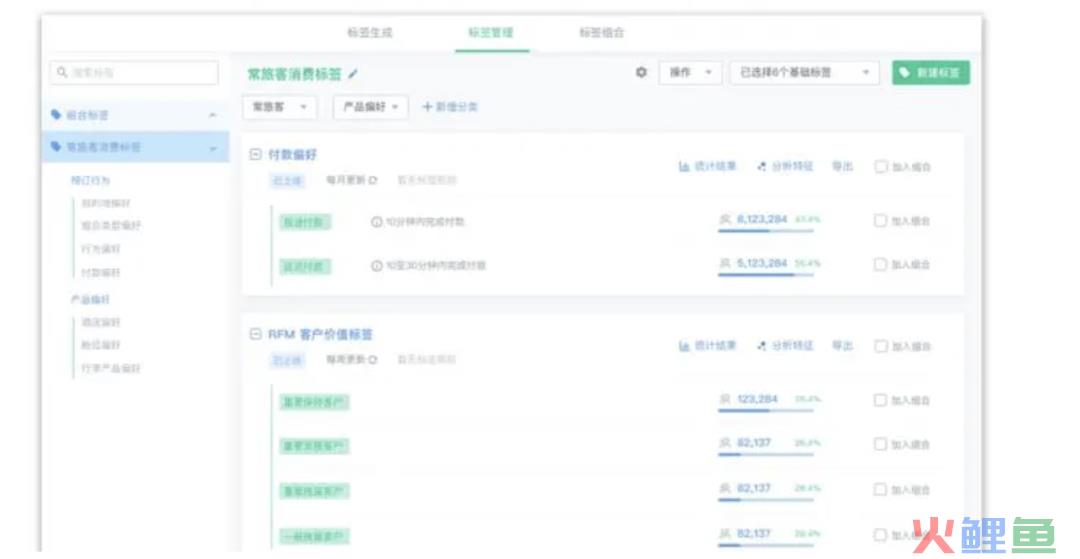Click the 123,284 count value
1080x559 pixels.
(x=757, y=399)
